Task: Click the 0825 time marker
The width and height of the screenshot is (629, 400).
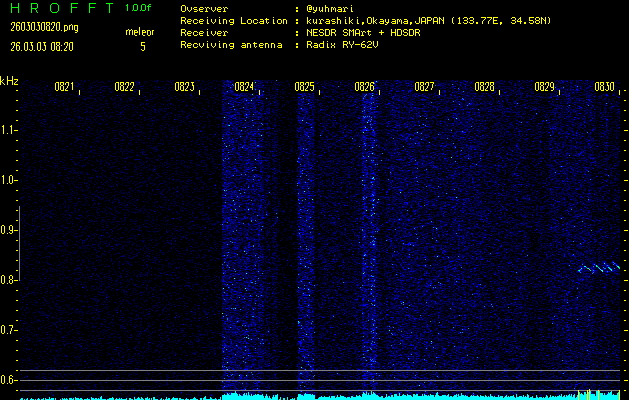Action: coord(304,87)
